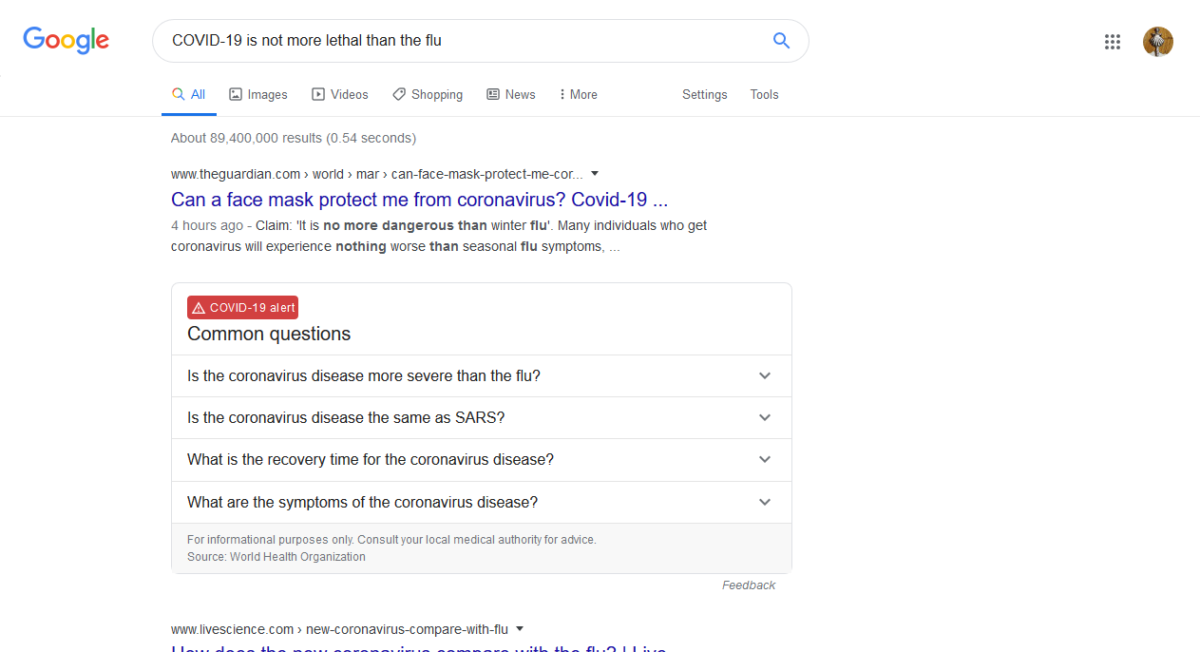1200x652 pixels.
Task: Click the Feedback link below the panel
Action: tap(748, 585)
